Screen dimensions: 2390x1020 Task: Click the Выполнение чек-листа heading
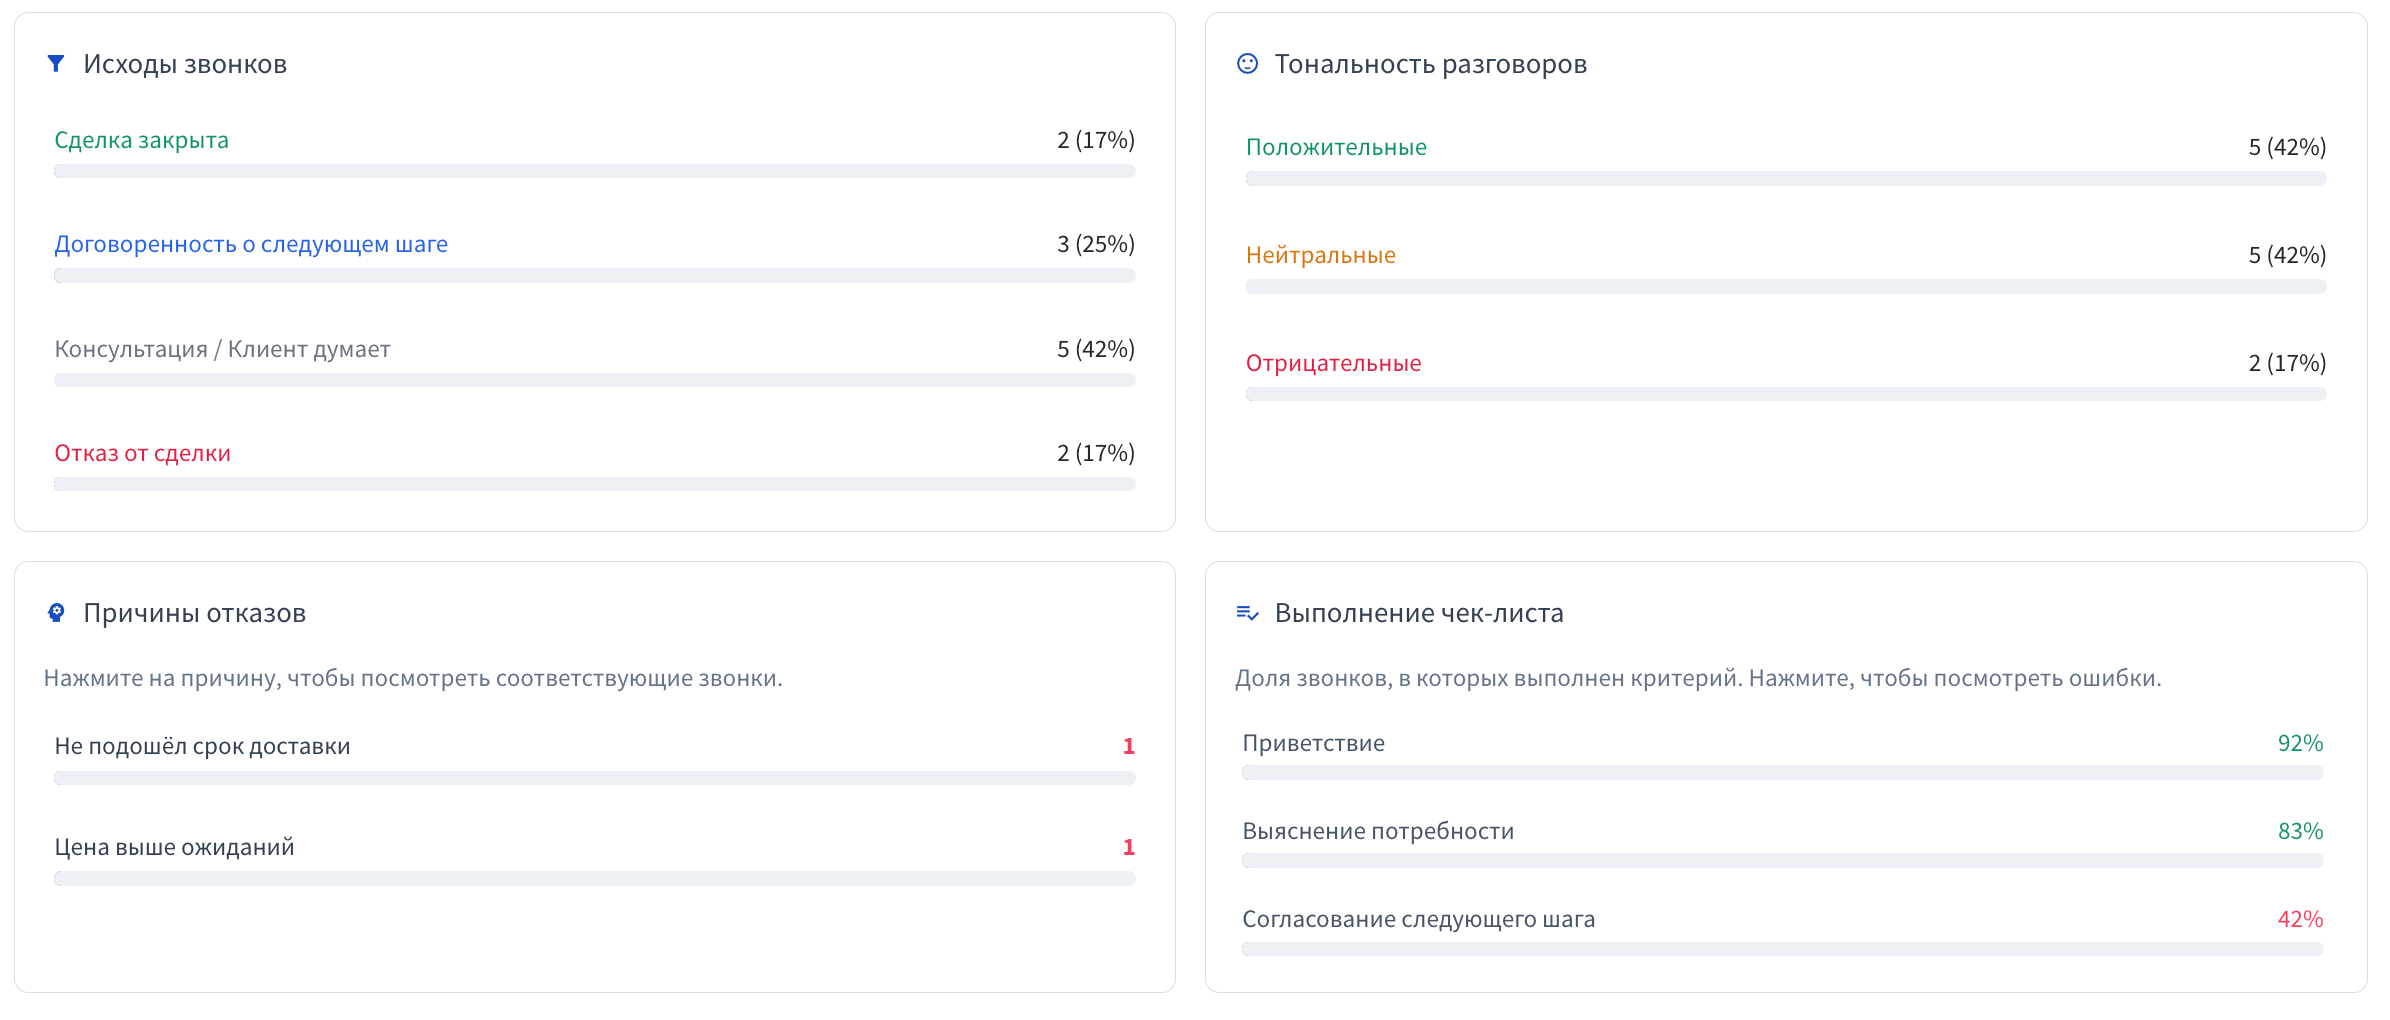(x=1419, y=613)
